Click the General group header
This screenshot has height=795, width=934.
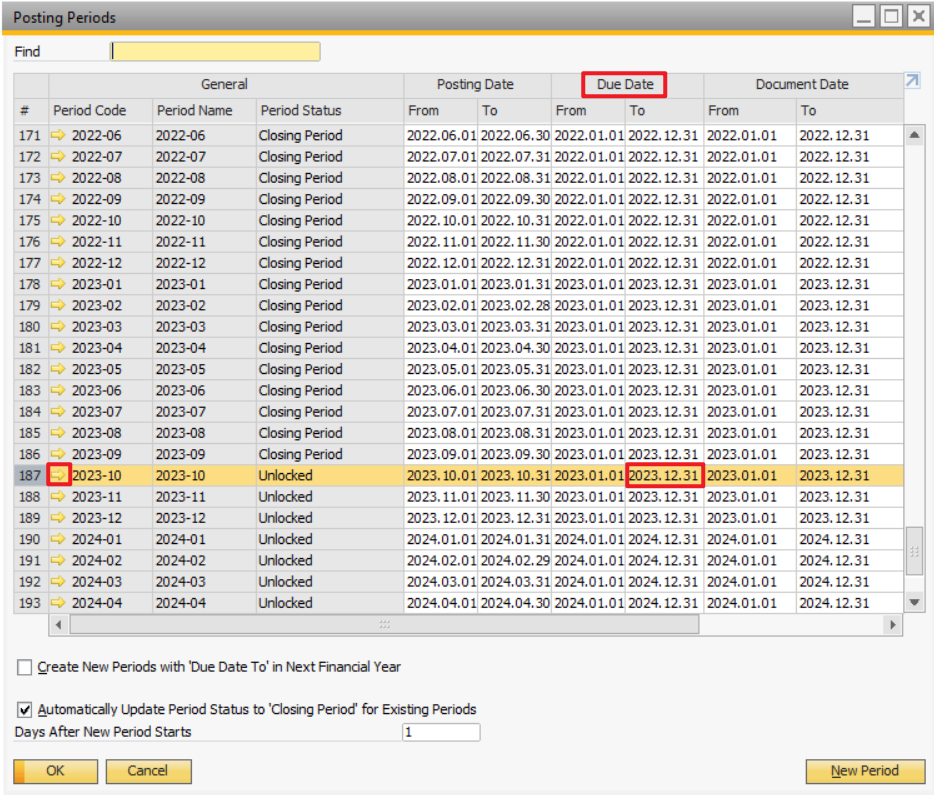pos(226,85)
